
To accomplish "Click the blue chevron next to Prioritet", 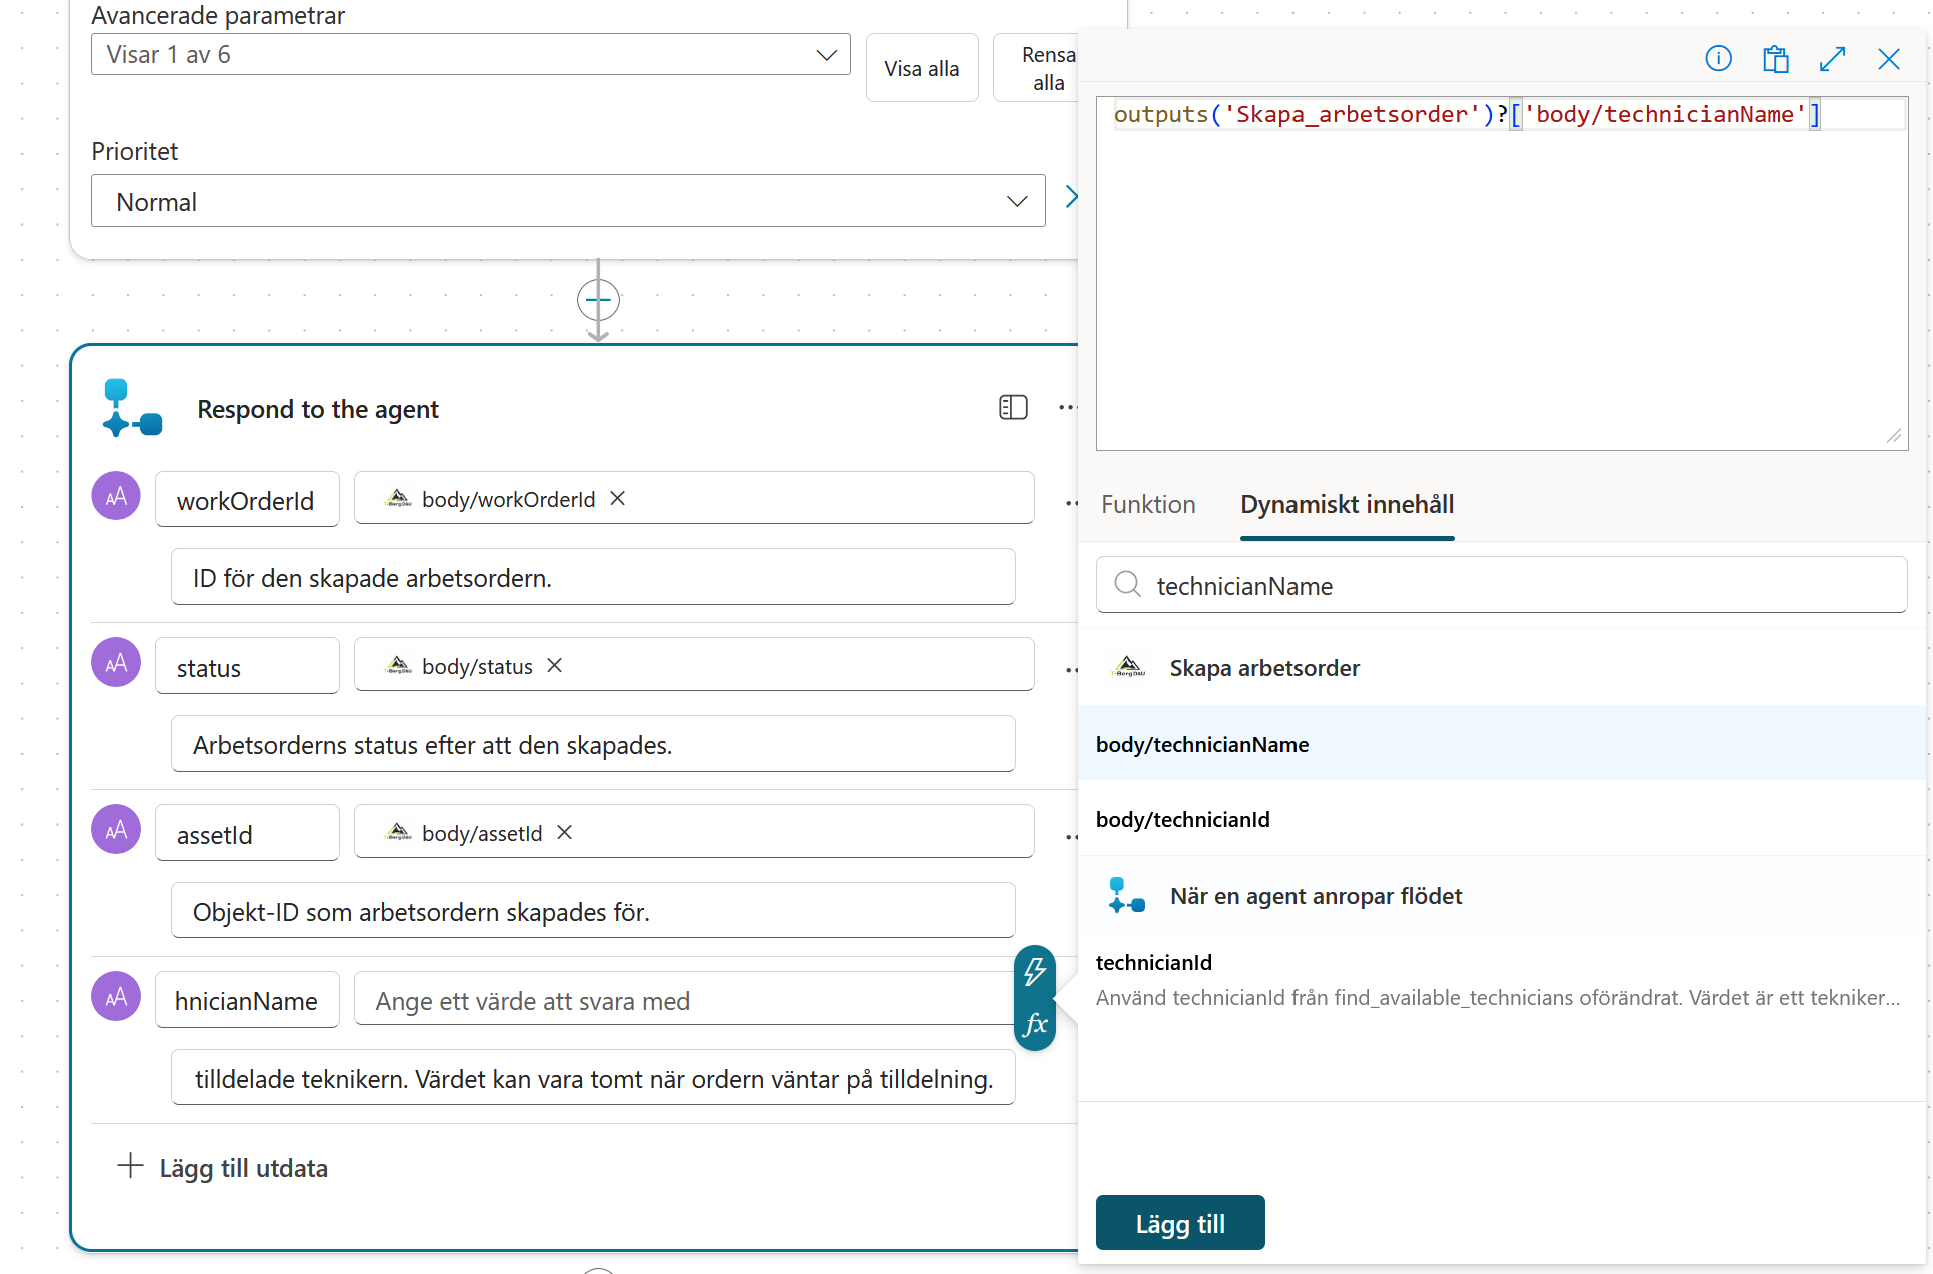I will pyautogui.click(x=1071, y=197).
